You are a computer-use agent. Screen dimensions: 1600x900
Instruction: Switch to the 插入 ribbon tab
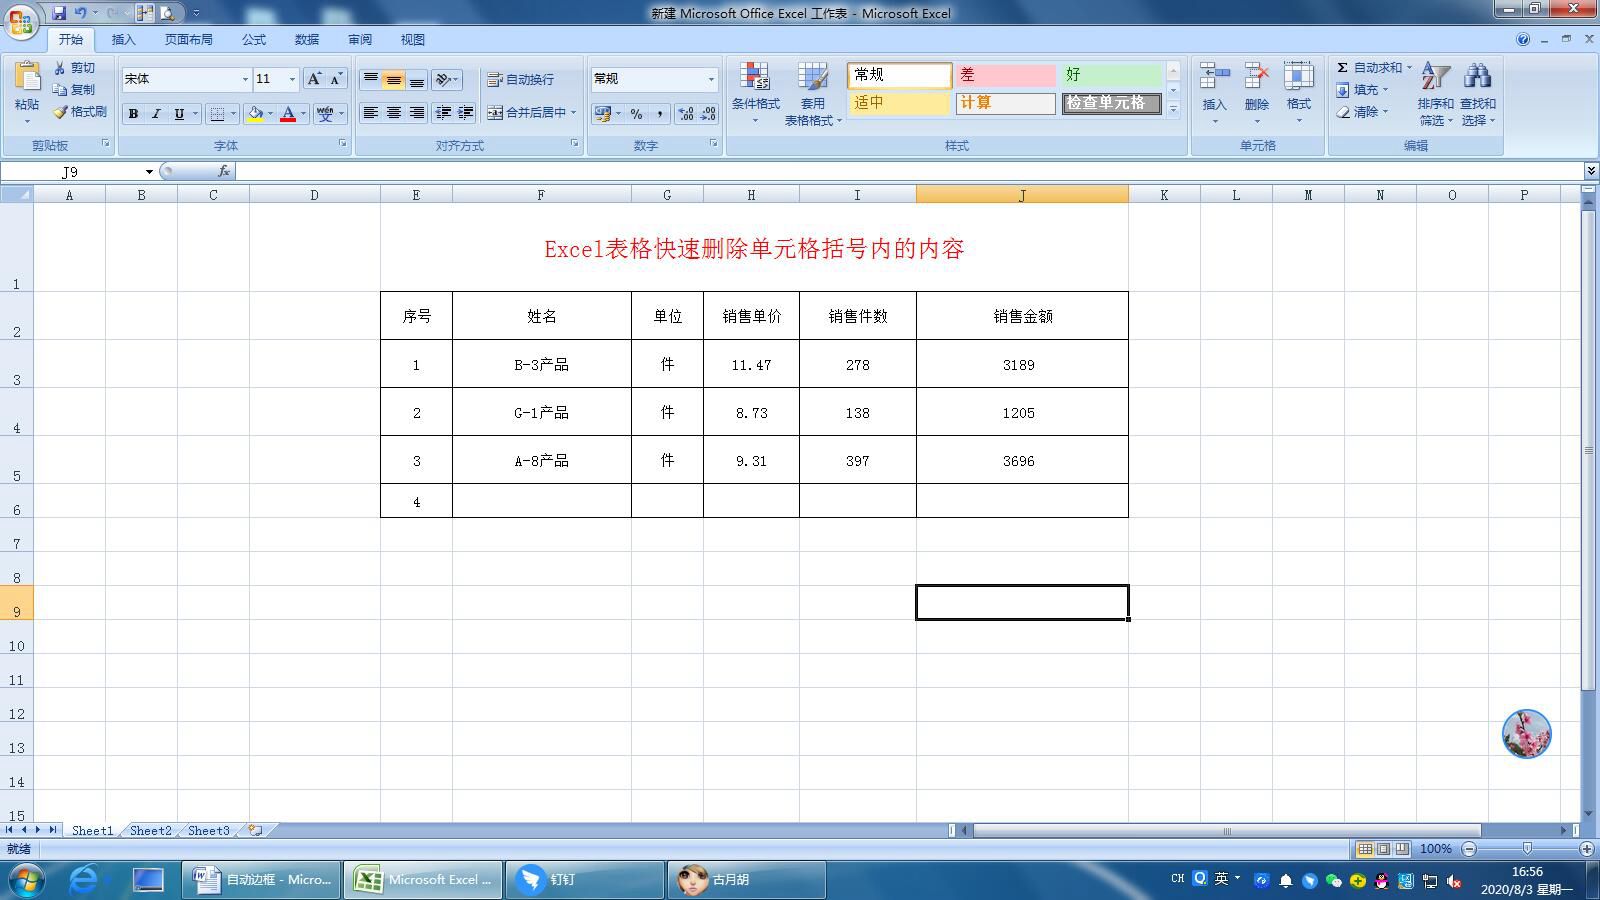[x=124, y=39]
